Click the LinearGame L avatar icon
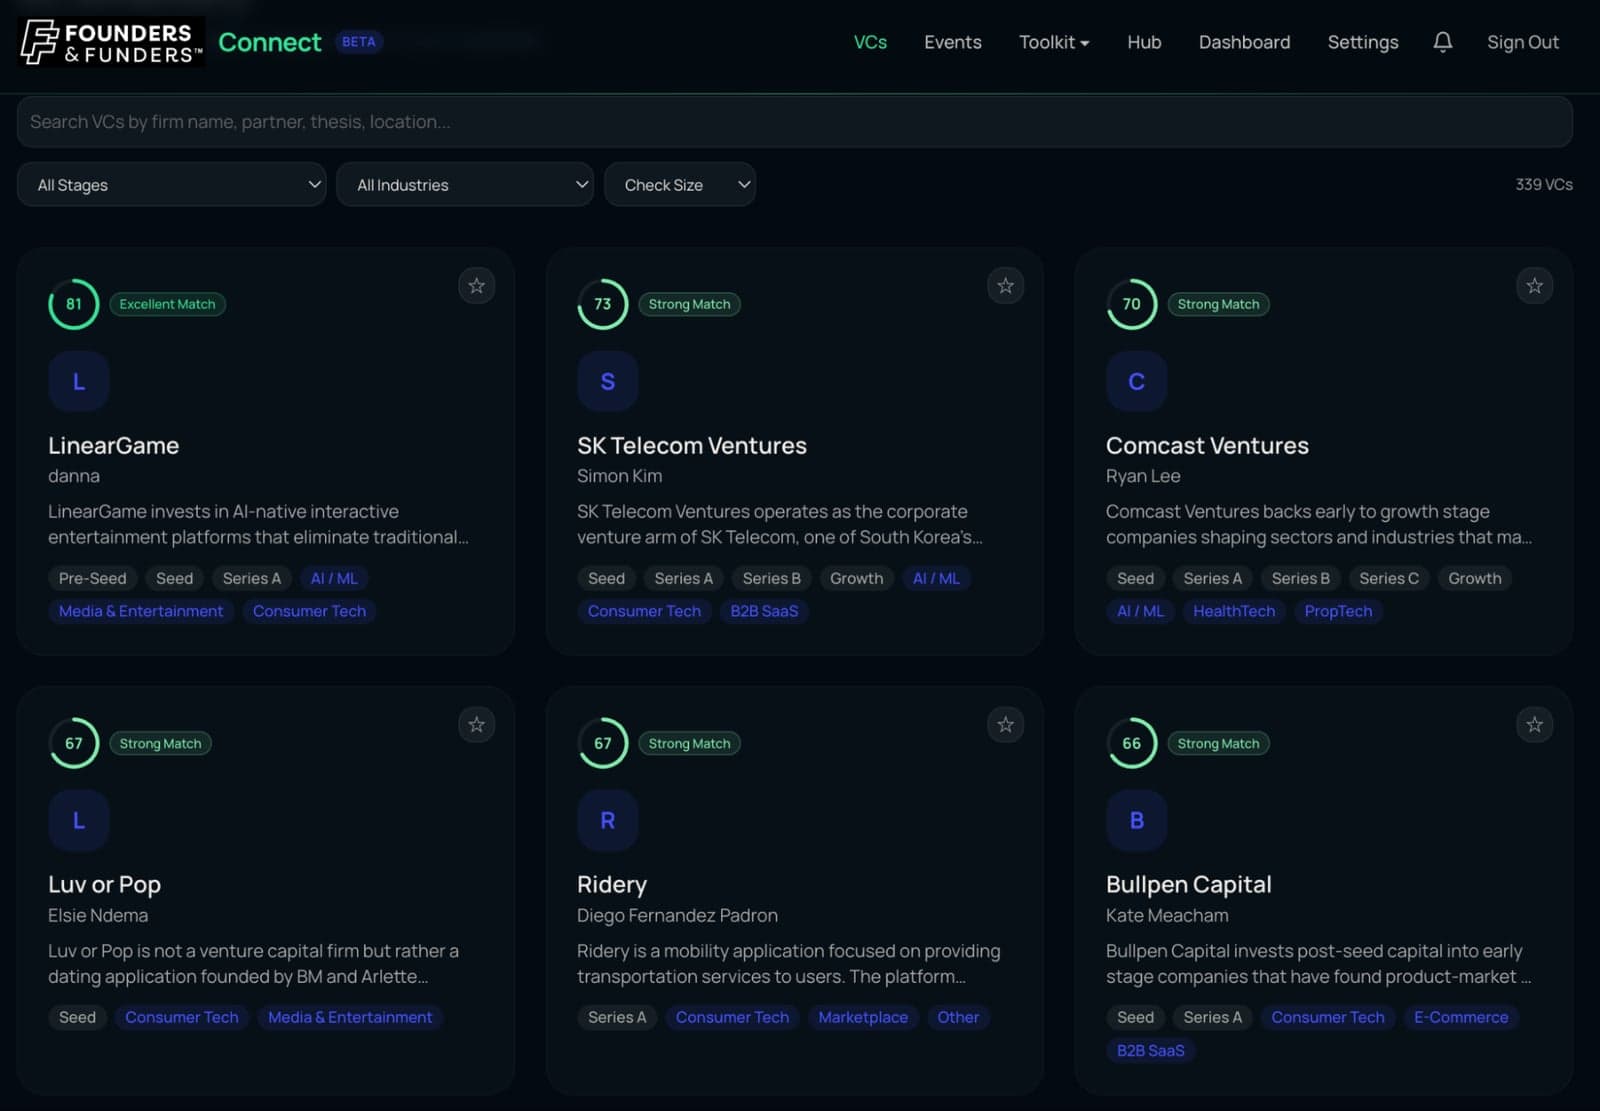Viewport: 1600px width, 1111px height. [x=79, y=382]
